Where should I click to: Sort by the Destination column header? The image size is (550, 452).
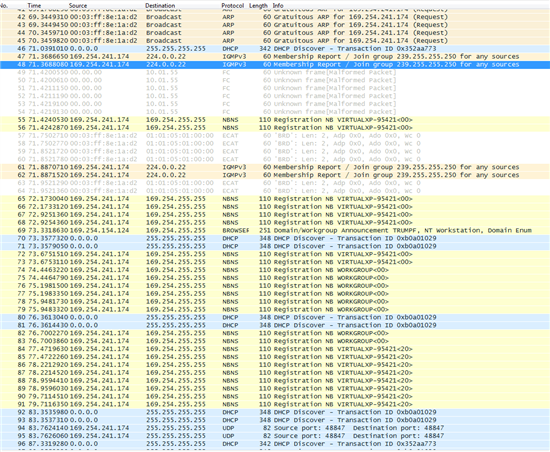coord(160,5)
